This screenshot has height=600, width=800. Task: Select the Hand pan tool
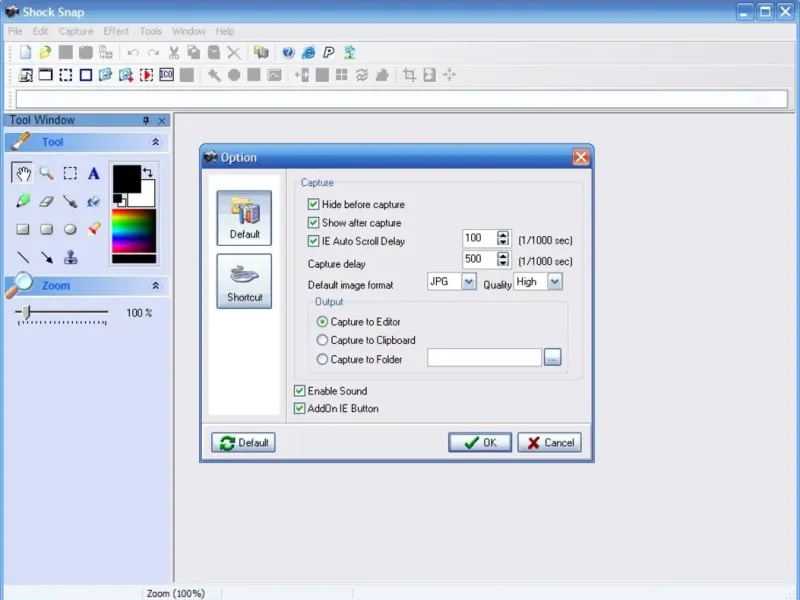(x=22, y=173)
